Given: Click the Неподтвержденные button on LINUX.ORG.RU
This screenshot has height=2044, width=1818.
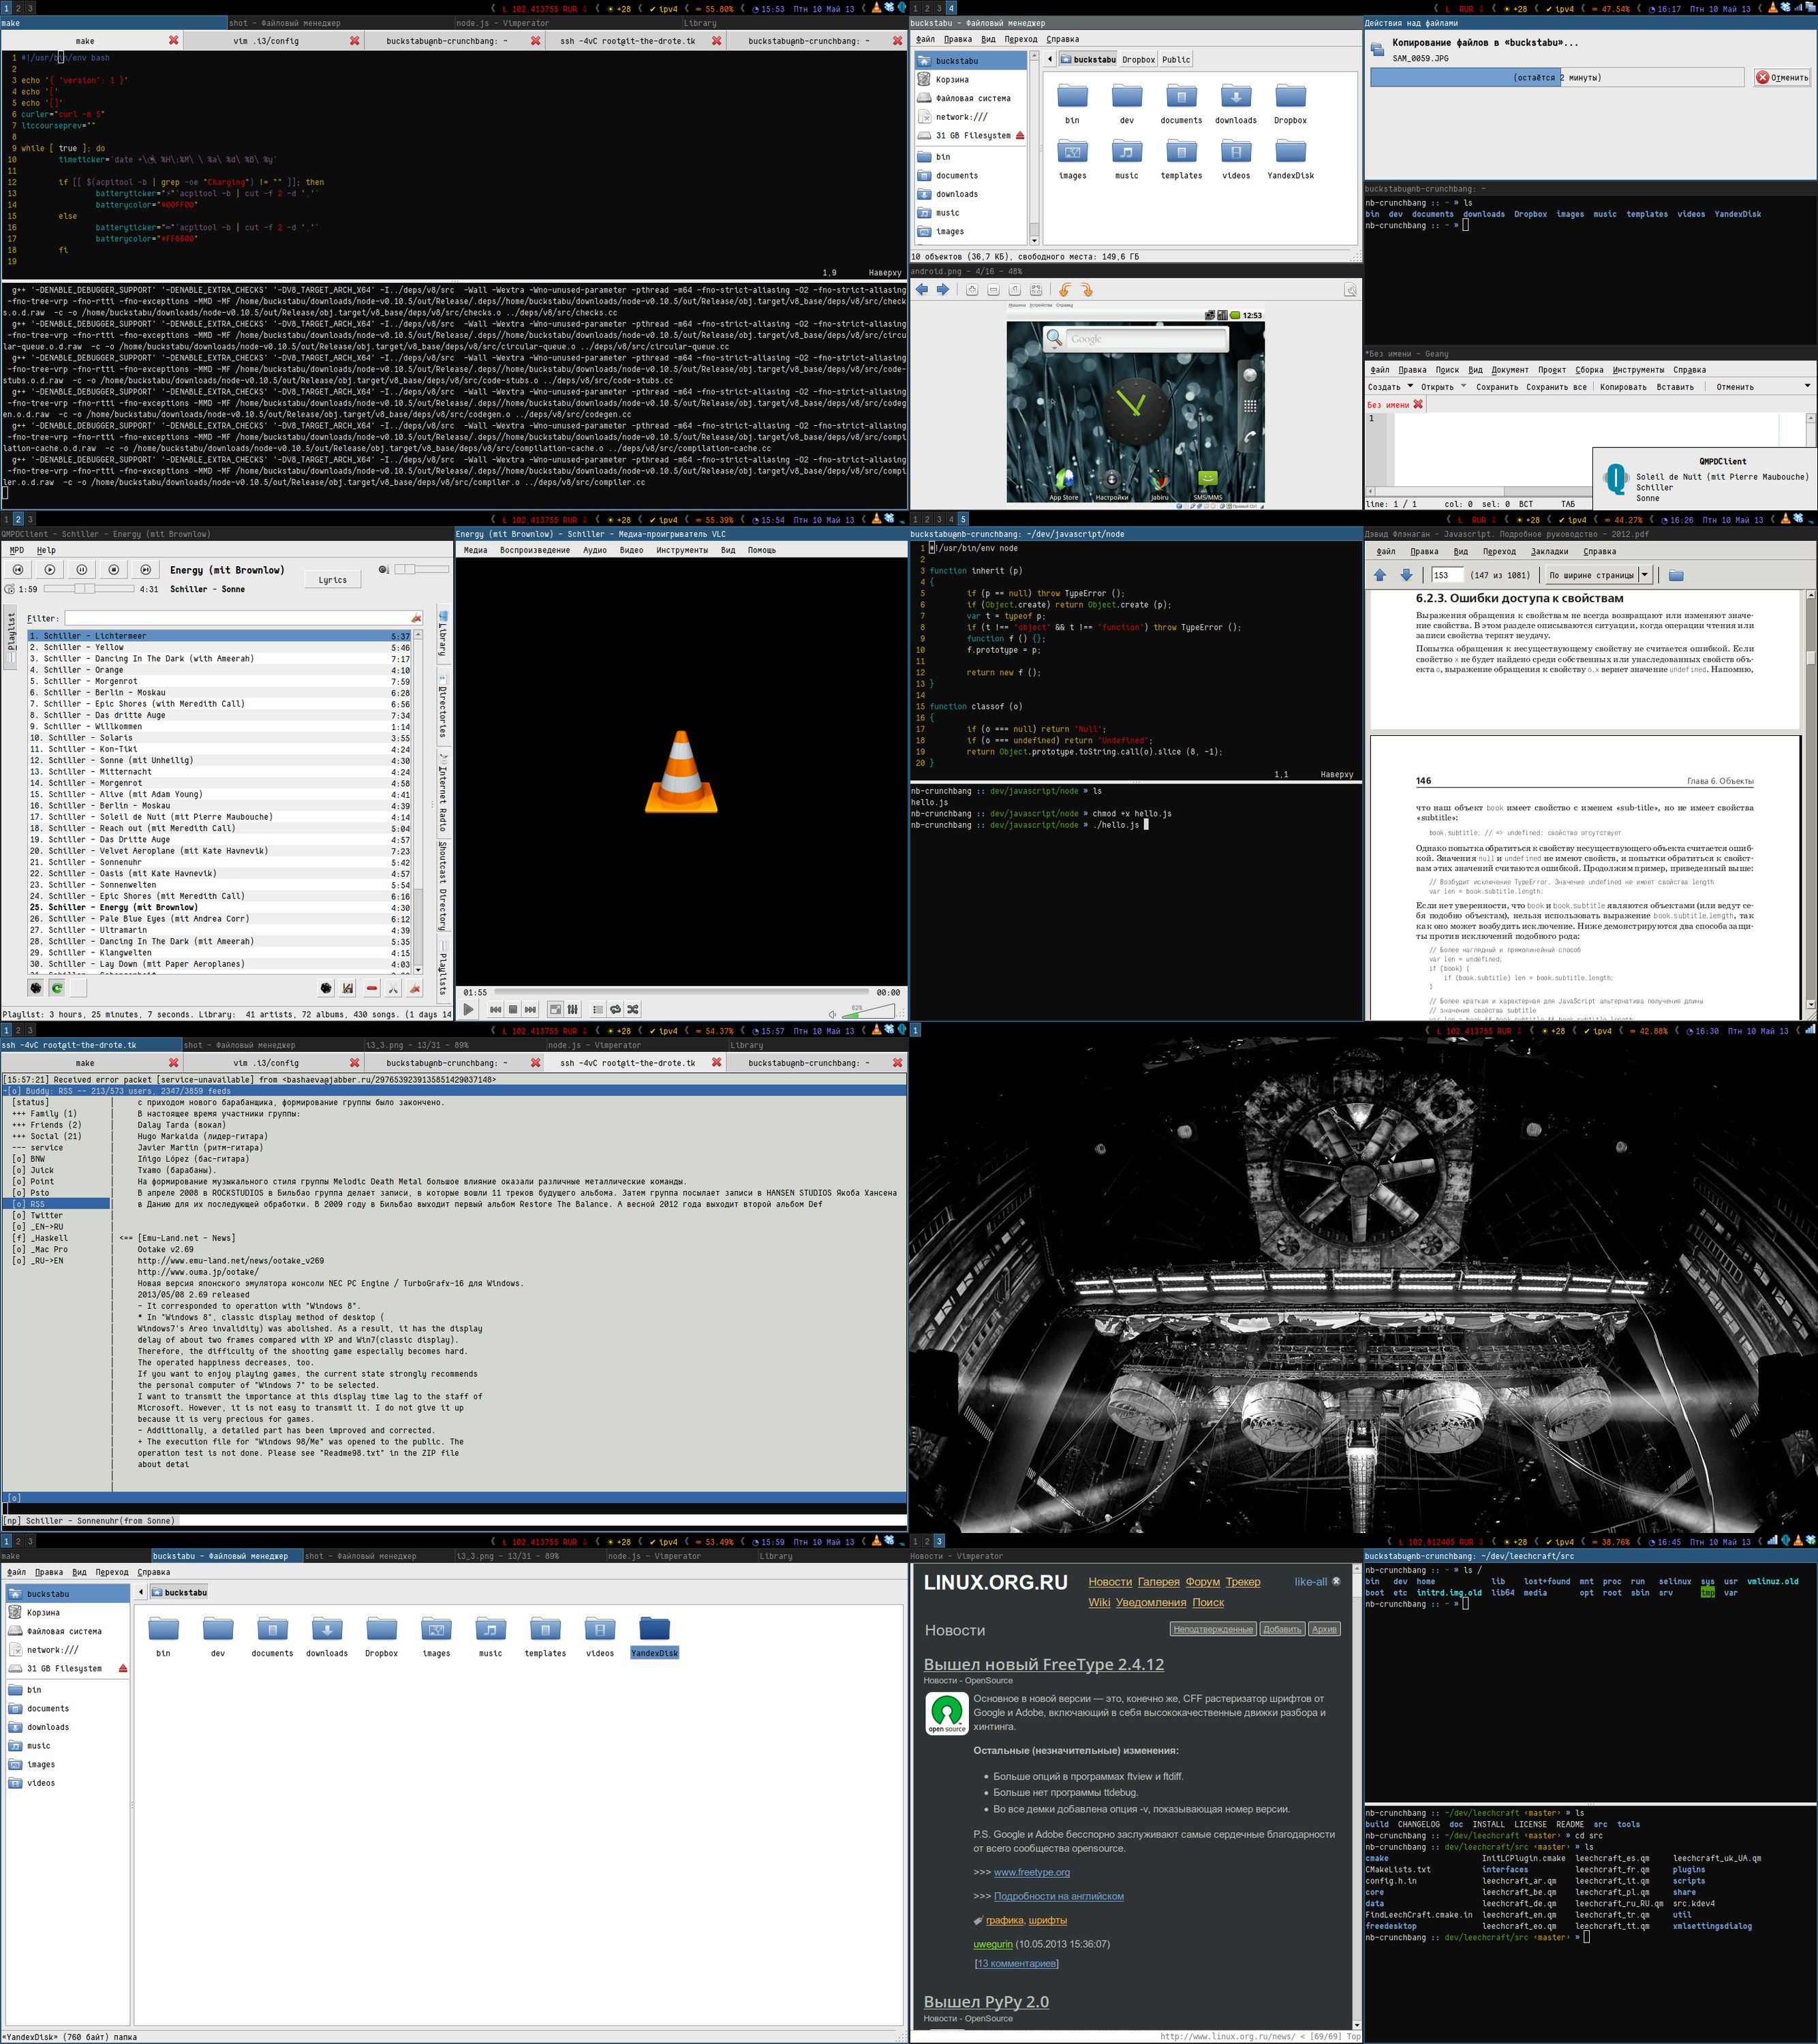Looking at the screenshot, I should [1213, 1629].
